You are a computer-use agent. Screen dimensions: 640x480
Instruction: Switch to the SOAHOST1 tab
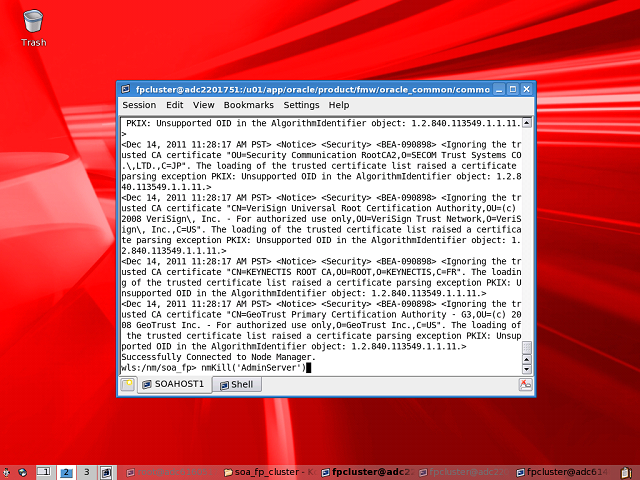pyautogui.click(x=175, y=384)
